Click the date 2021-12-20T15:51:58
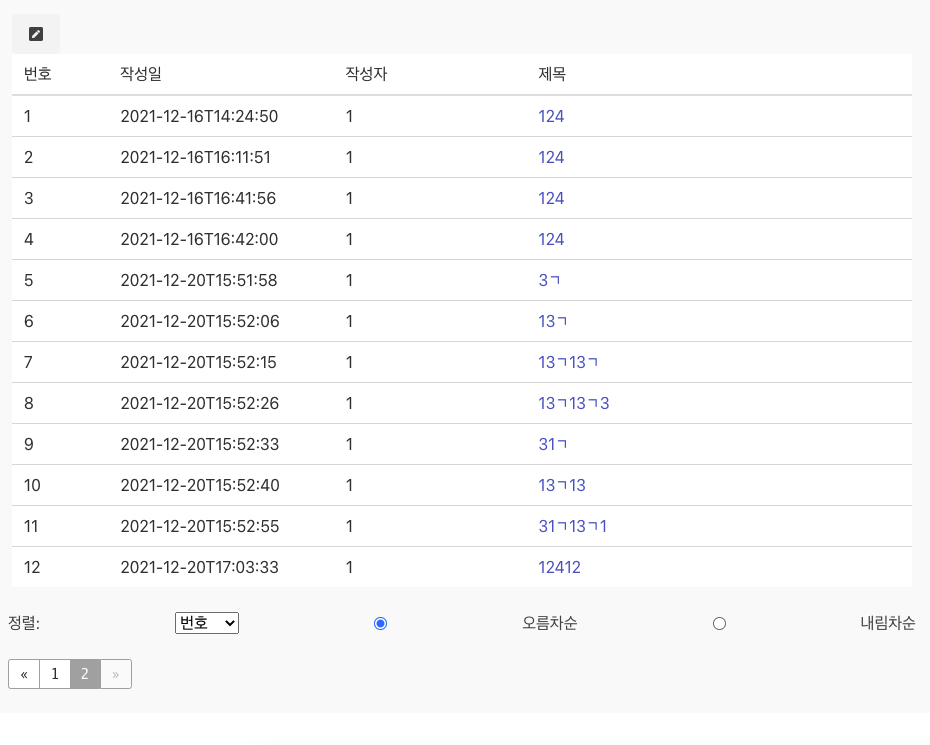The height and width of the screenshot is (745, 930). 199,280
